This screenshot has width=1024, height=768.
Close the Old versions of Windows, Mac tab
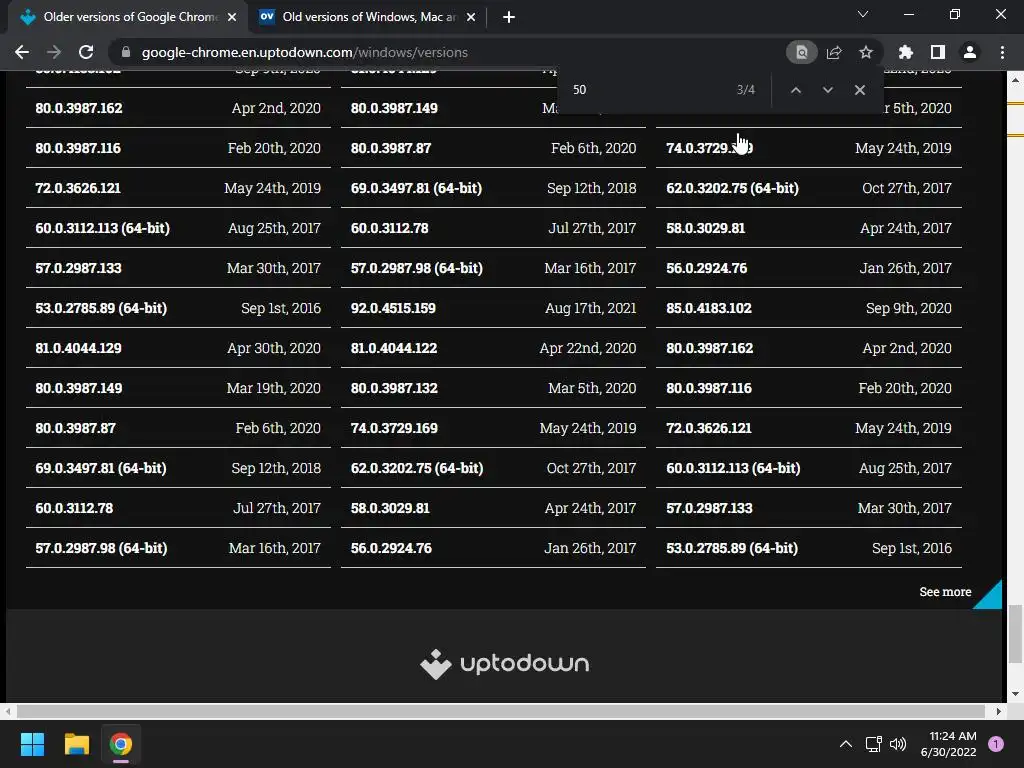point(471,17)
